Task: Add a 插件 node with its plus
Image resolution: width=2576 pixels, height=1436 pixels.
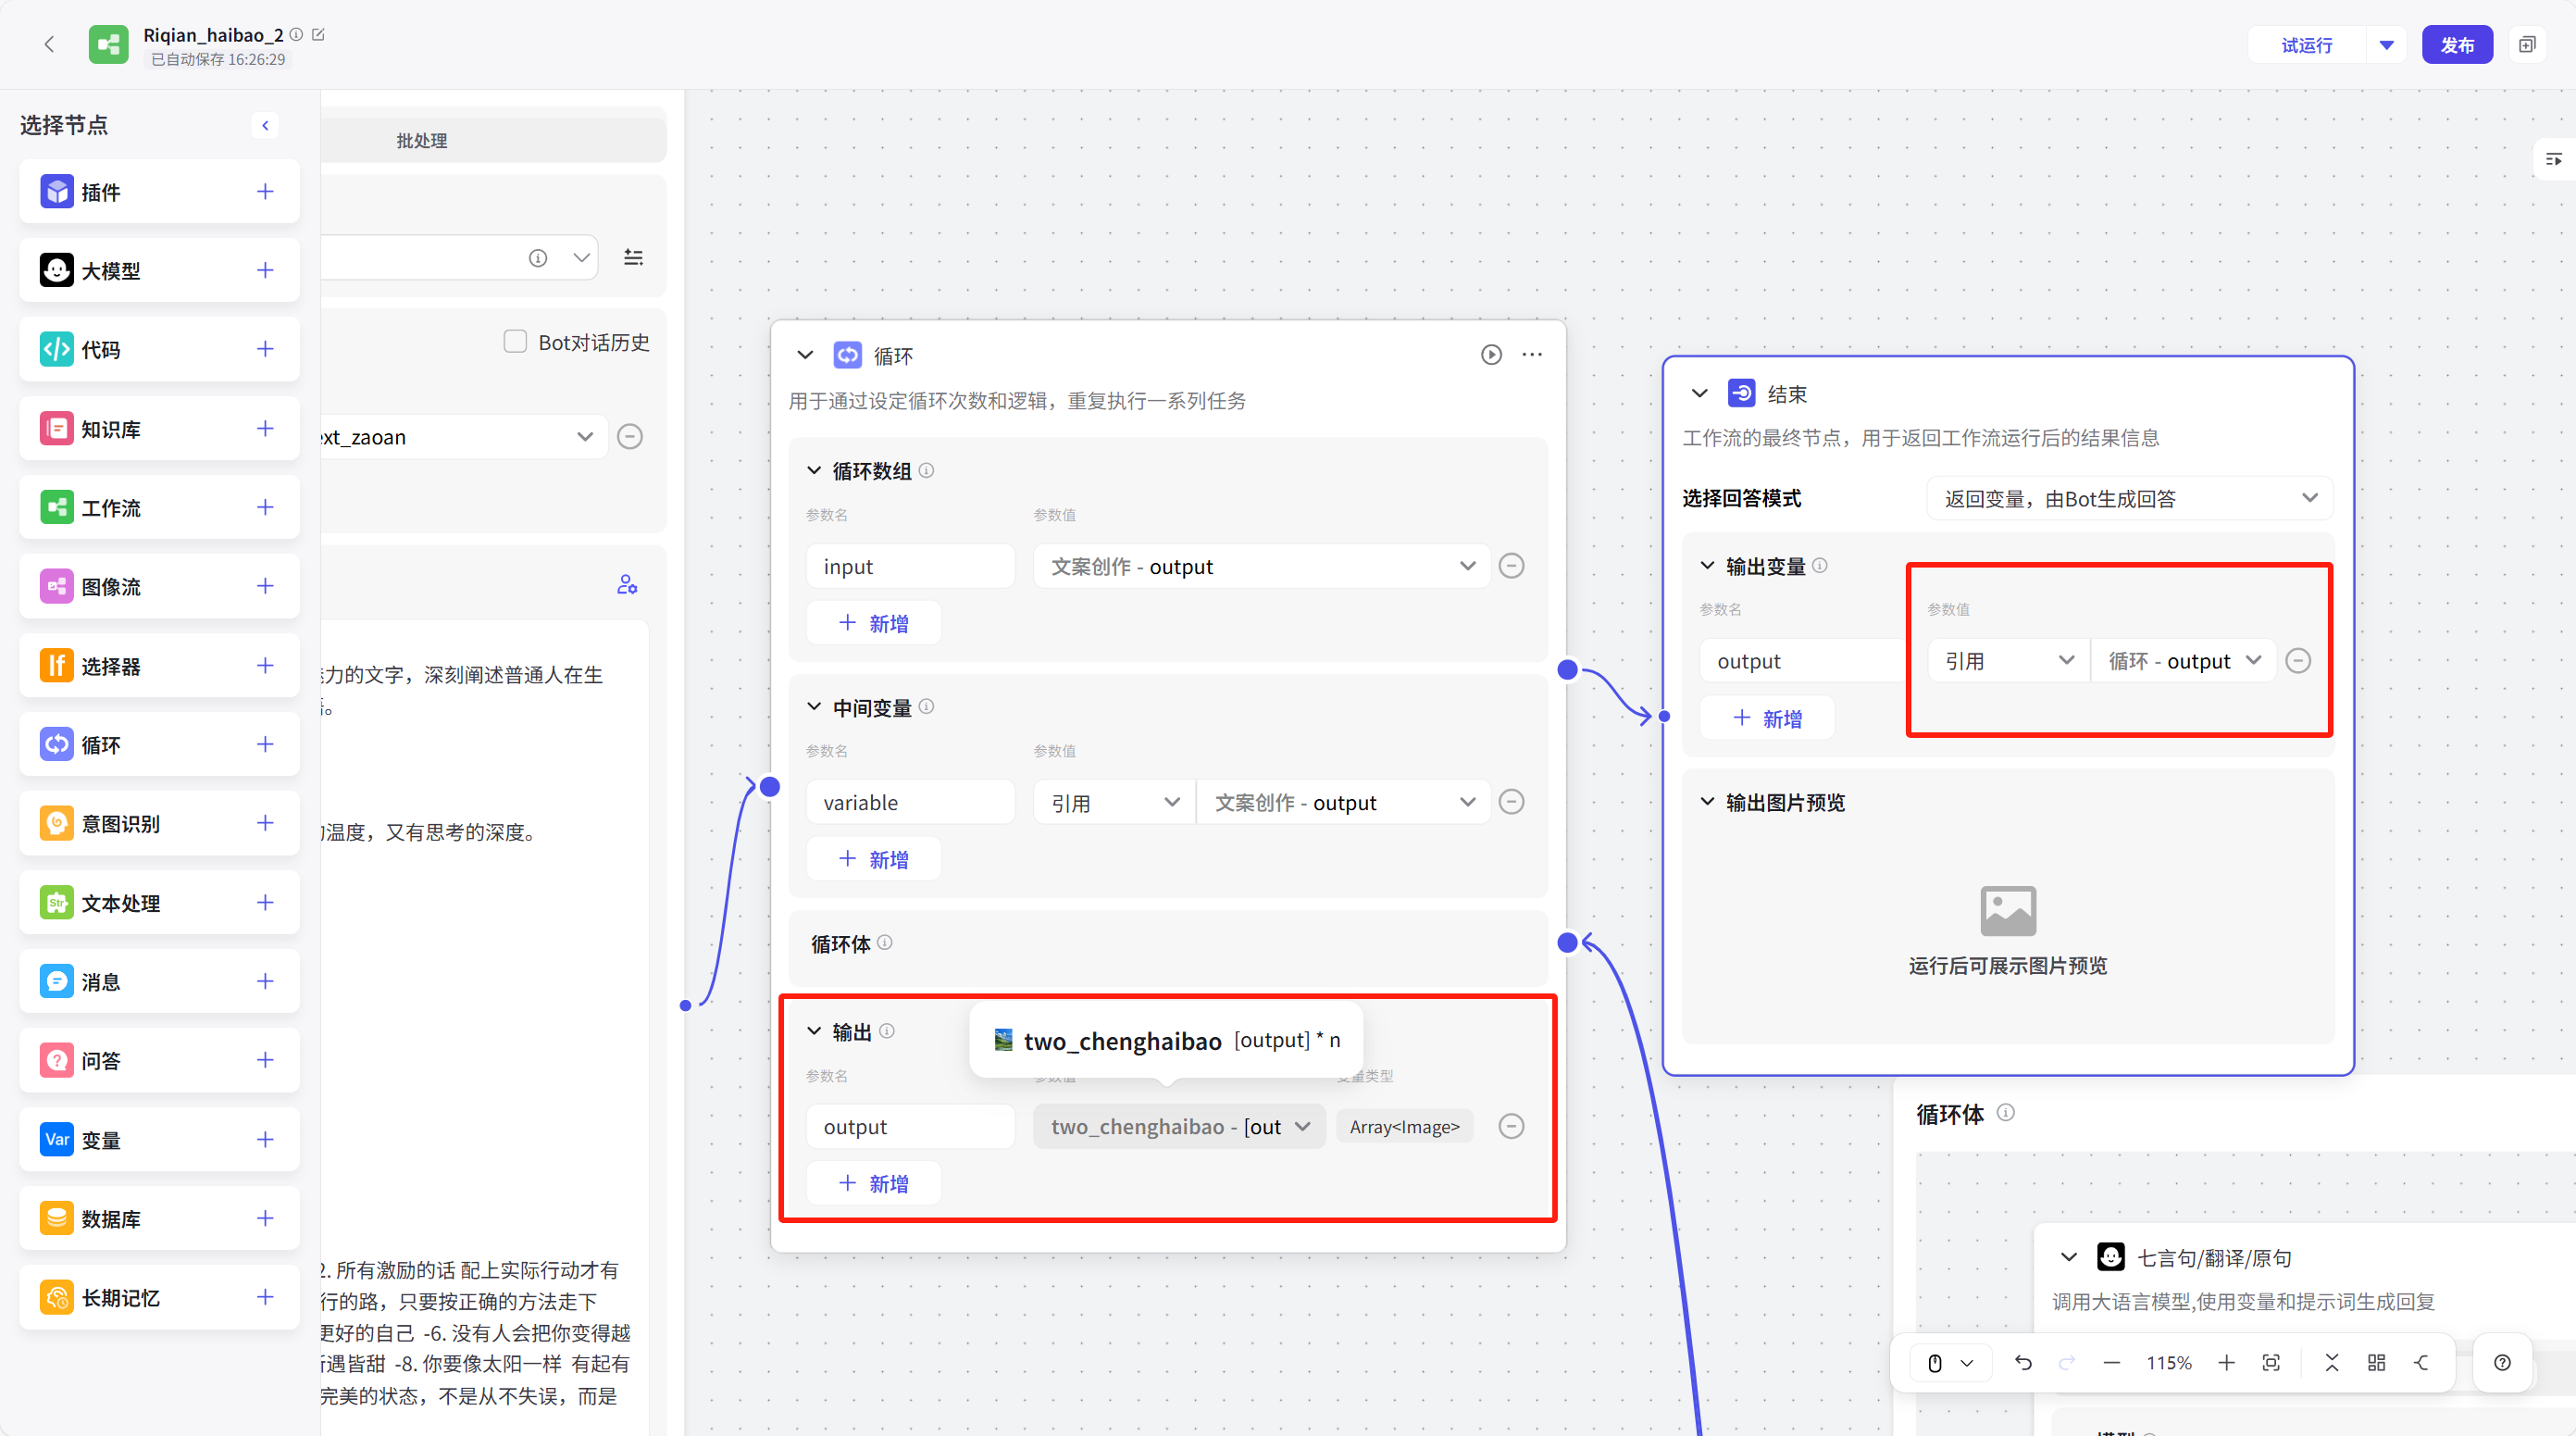Action: pos(265,191)
